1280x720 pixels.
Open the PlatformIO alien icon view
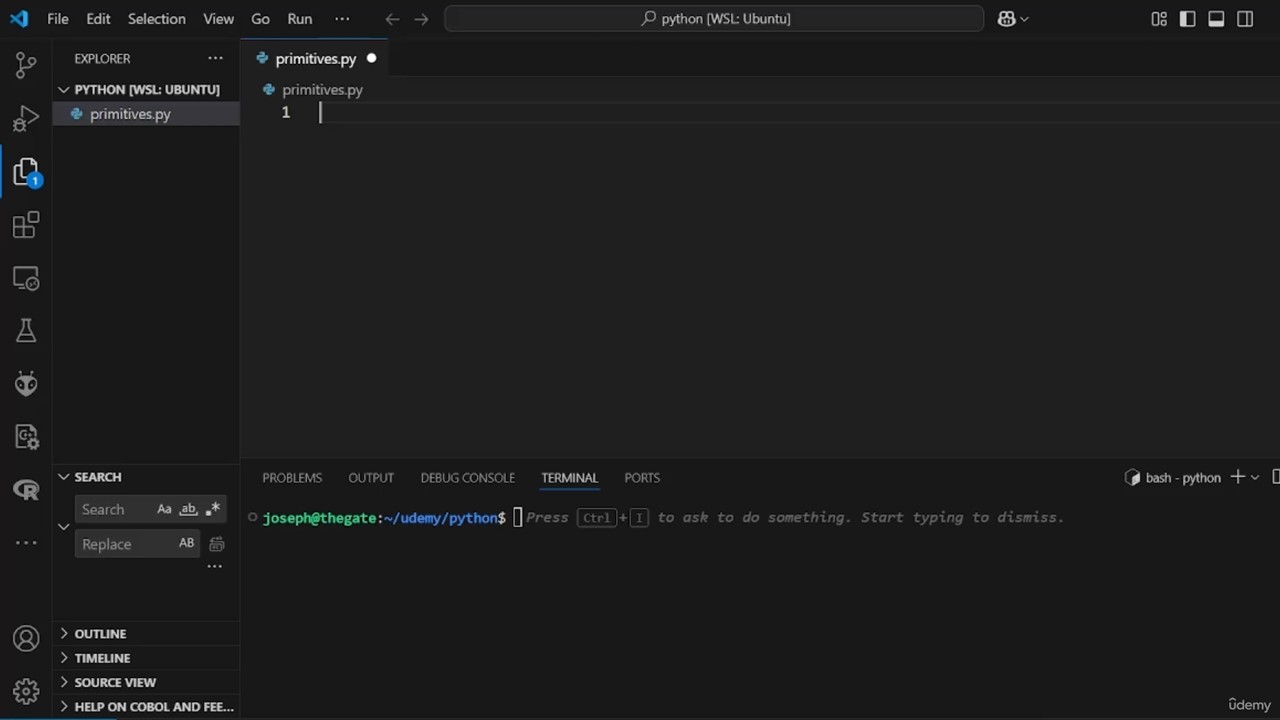(26, 384)
